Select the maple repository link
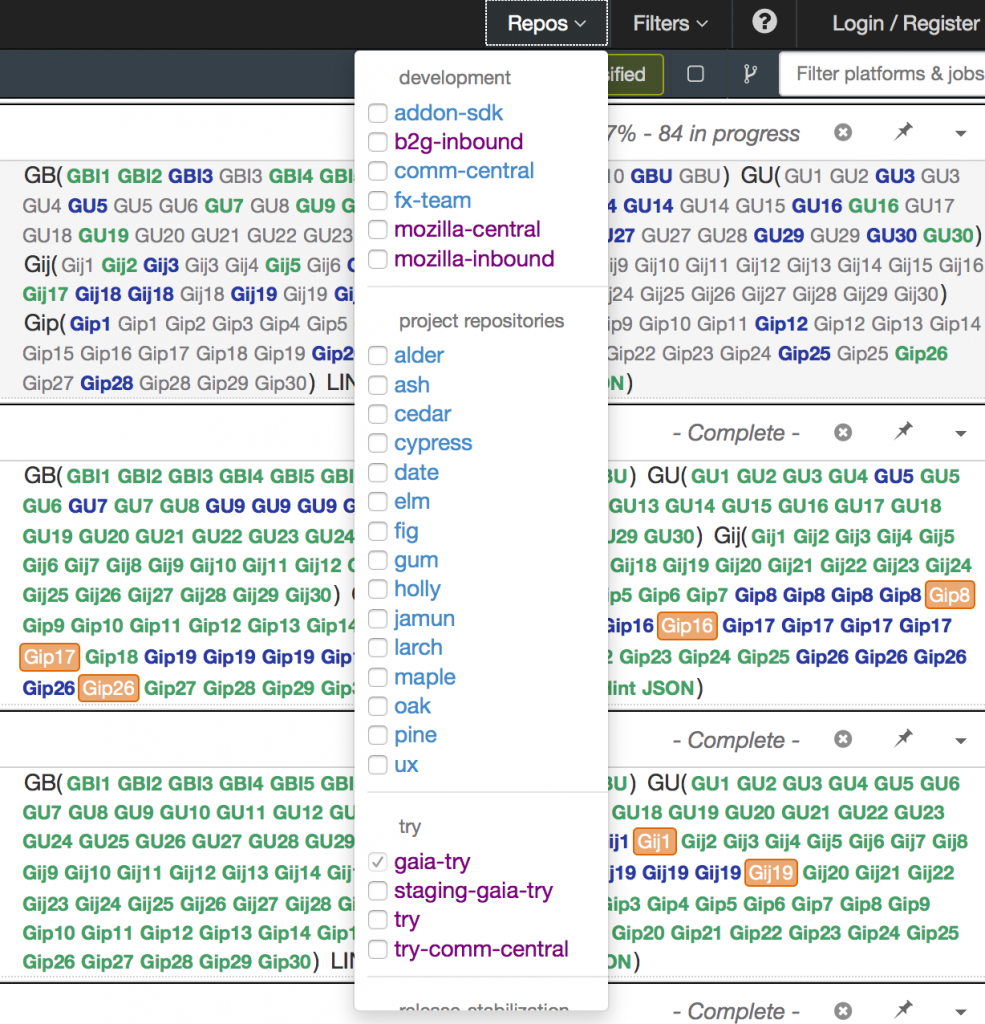Screen dimensions: 985x1024 425,677
